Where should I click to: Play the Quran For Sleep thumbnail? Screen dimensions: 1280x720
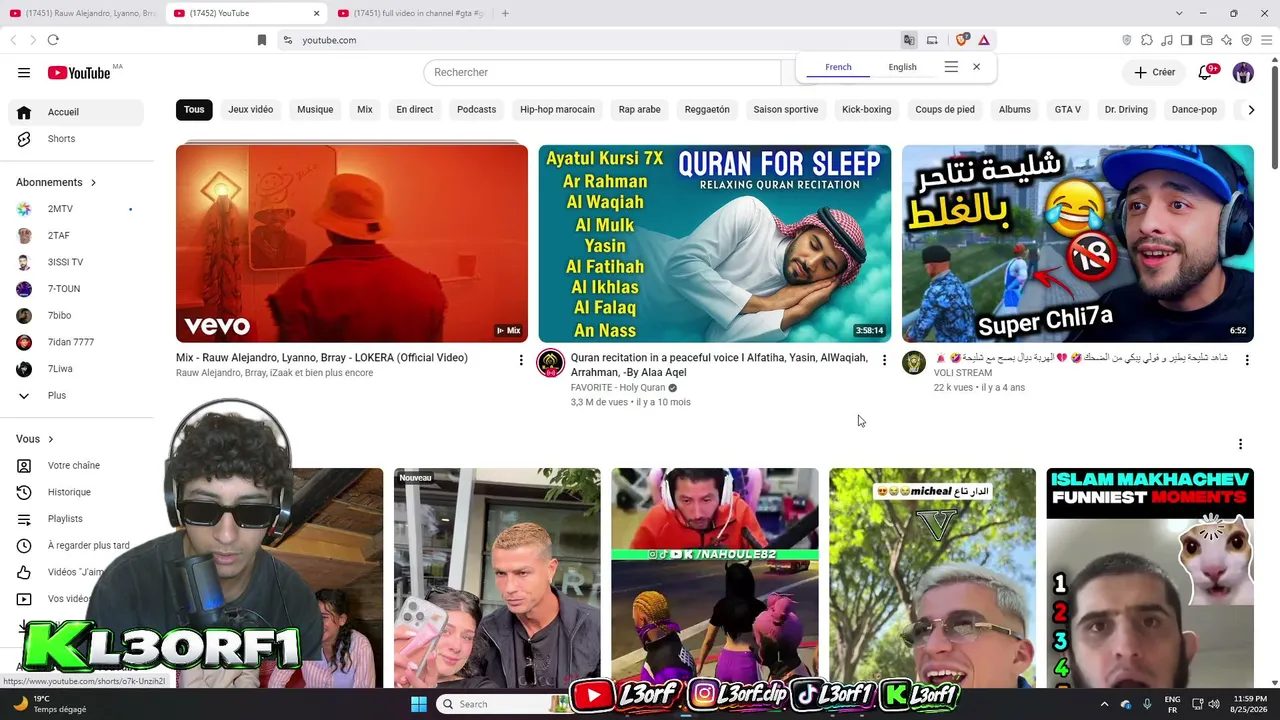[x=714, y=244]
